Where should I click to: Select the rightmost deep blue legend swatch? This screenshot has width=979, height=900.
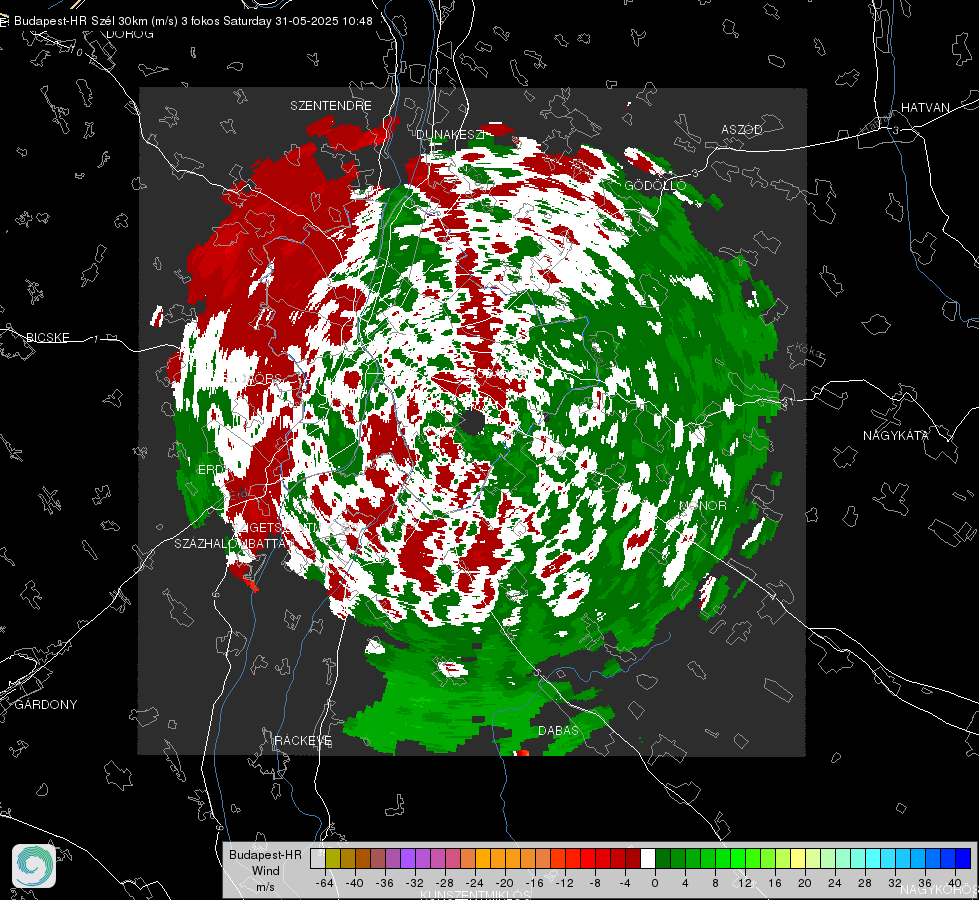[963, 858]
